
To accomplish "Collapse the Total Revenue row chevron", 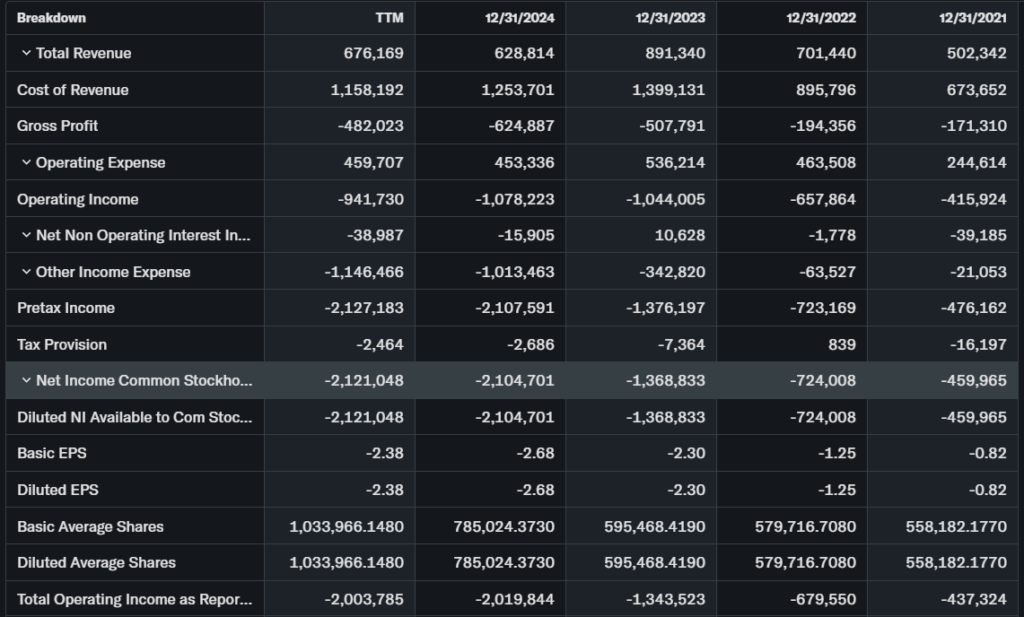I will 26,53.
